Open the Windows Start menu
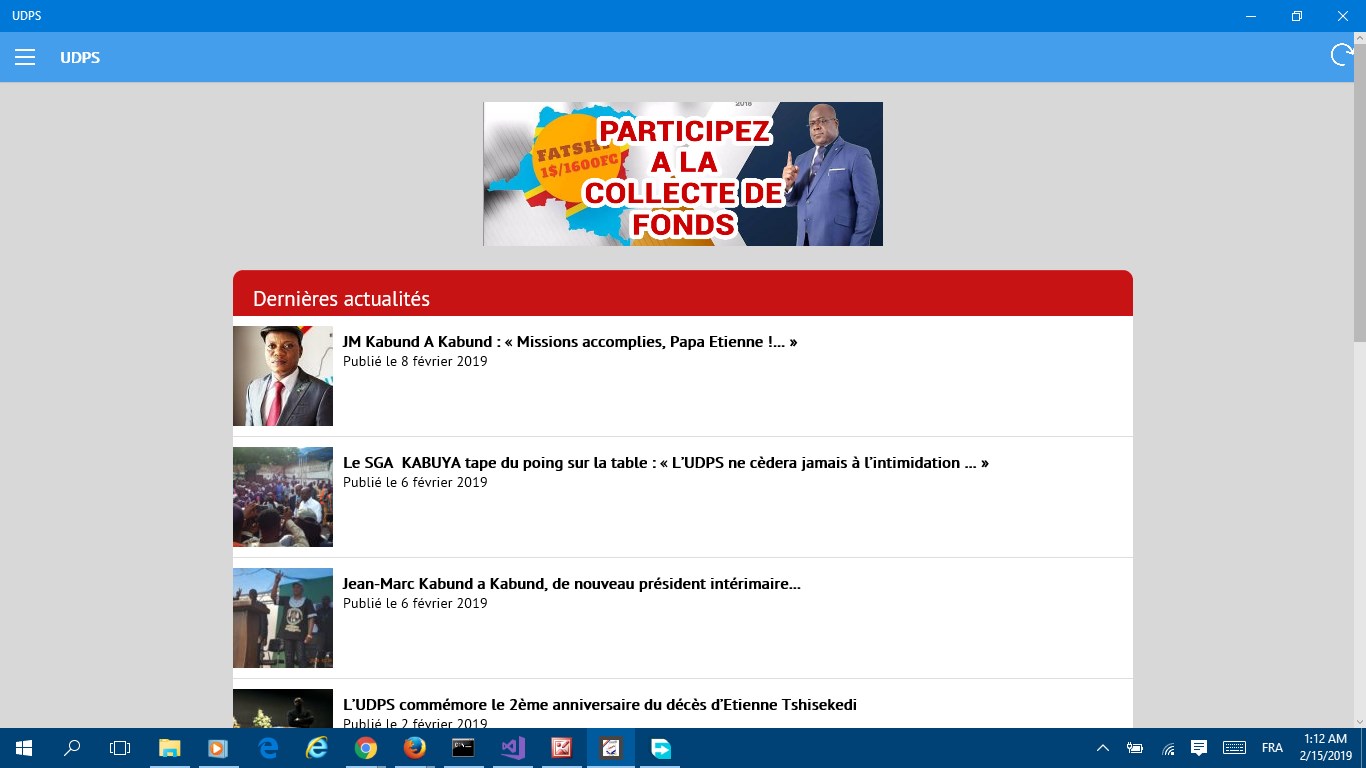 pyautogui.click(x=24, y=748)
